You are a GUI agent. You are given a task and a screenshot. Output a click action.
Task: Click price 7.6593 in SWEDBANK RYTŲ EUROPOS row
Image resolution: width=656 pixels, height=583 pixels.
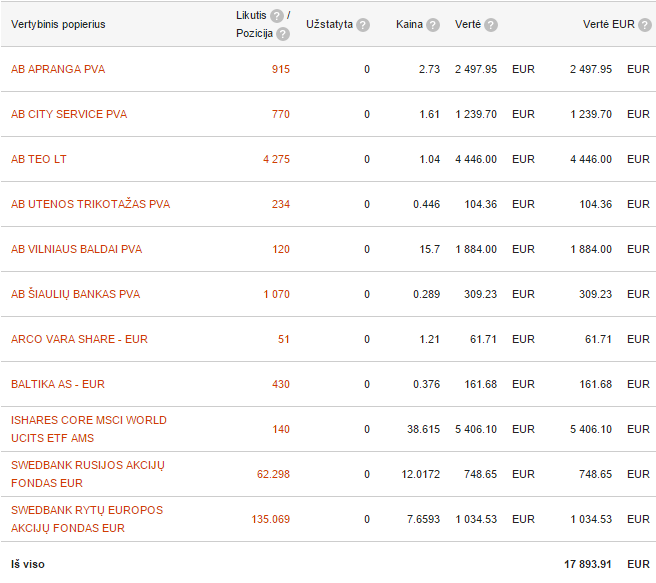click(423, 519)
